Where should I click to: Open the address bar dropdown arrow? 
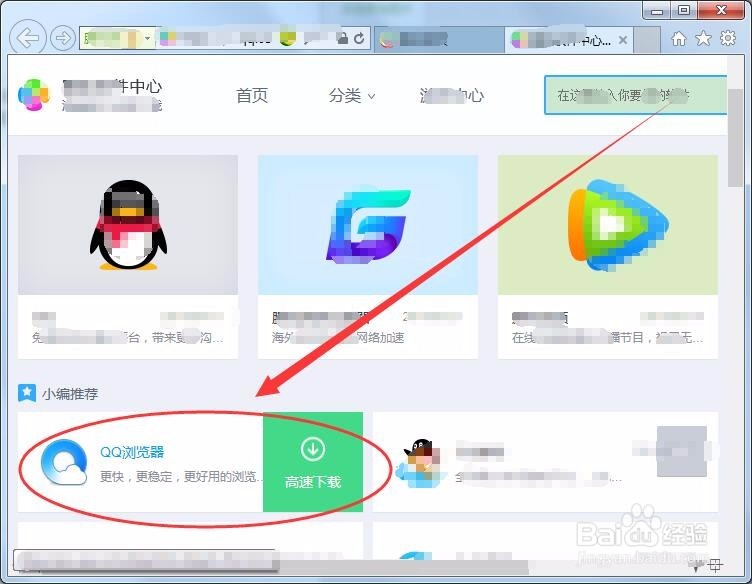(x=148, y=38)
